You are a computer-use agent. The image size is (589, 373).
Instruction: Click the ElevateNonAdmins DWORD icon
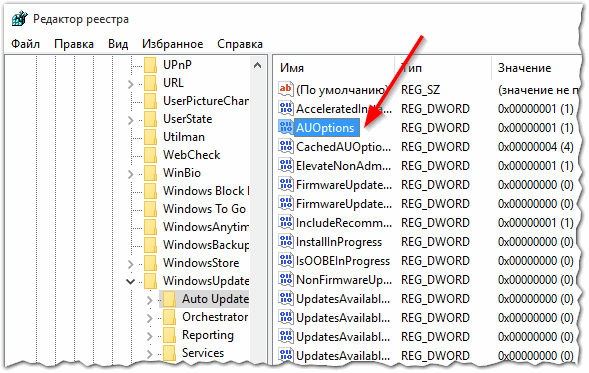click(285, 165)
